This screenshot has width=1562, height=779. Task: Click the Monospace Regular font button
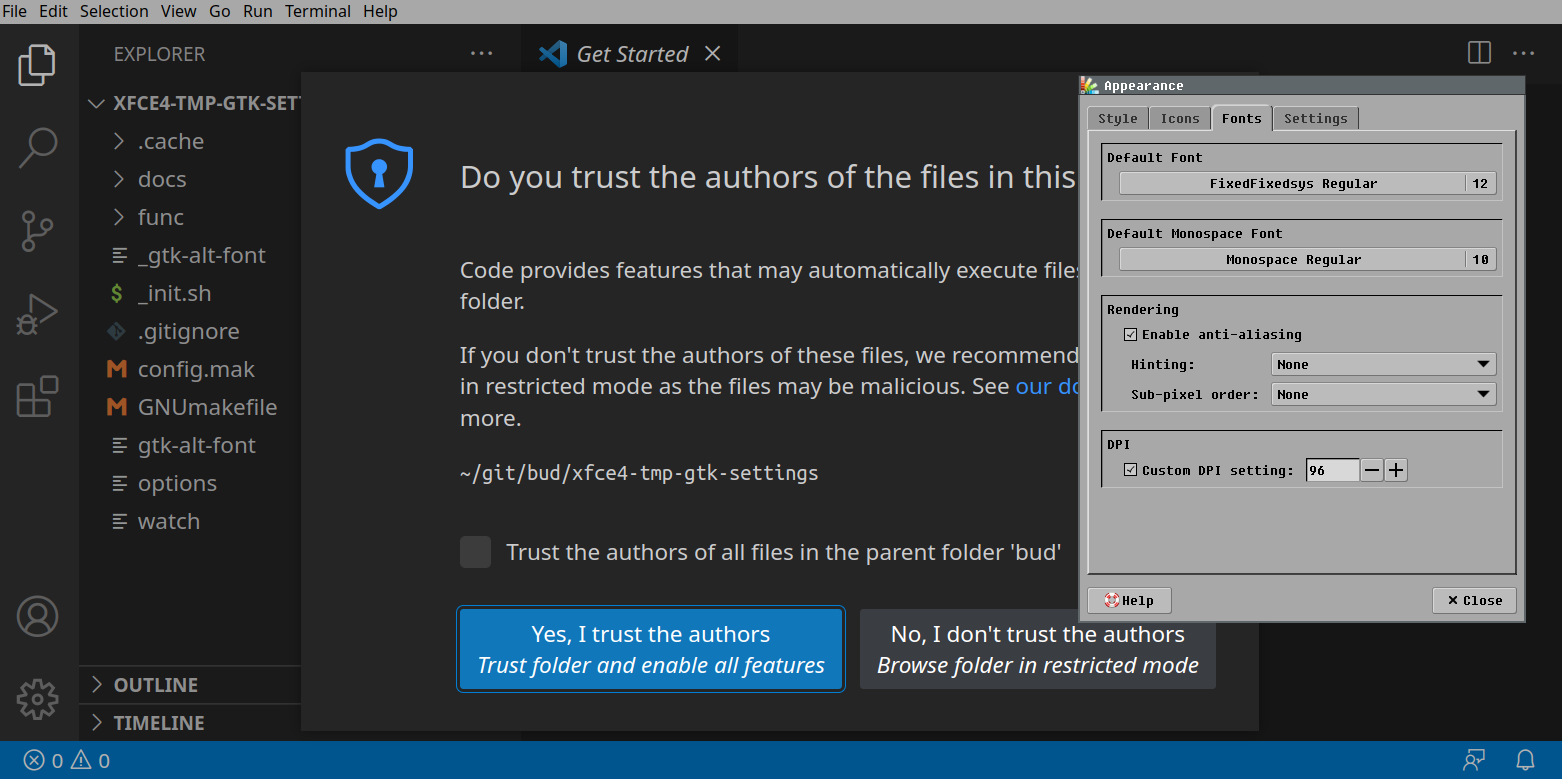(x=1308, y=260)
